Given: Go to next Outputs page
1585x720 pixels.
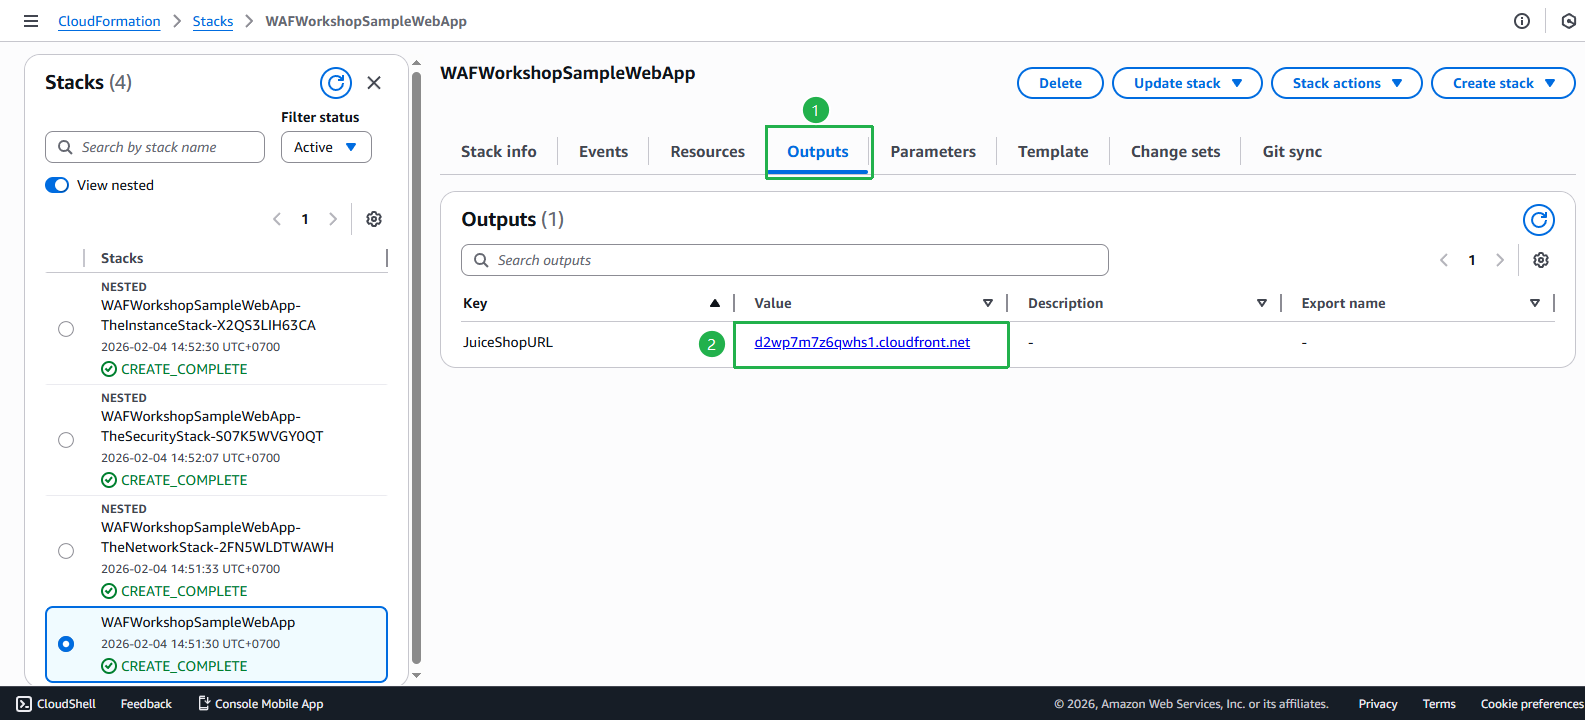Looking at the screenshot, I should pyautogui.click(x=1500, y=260).
